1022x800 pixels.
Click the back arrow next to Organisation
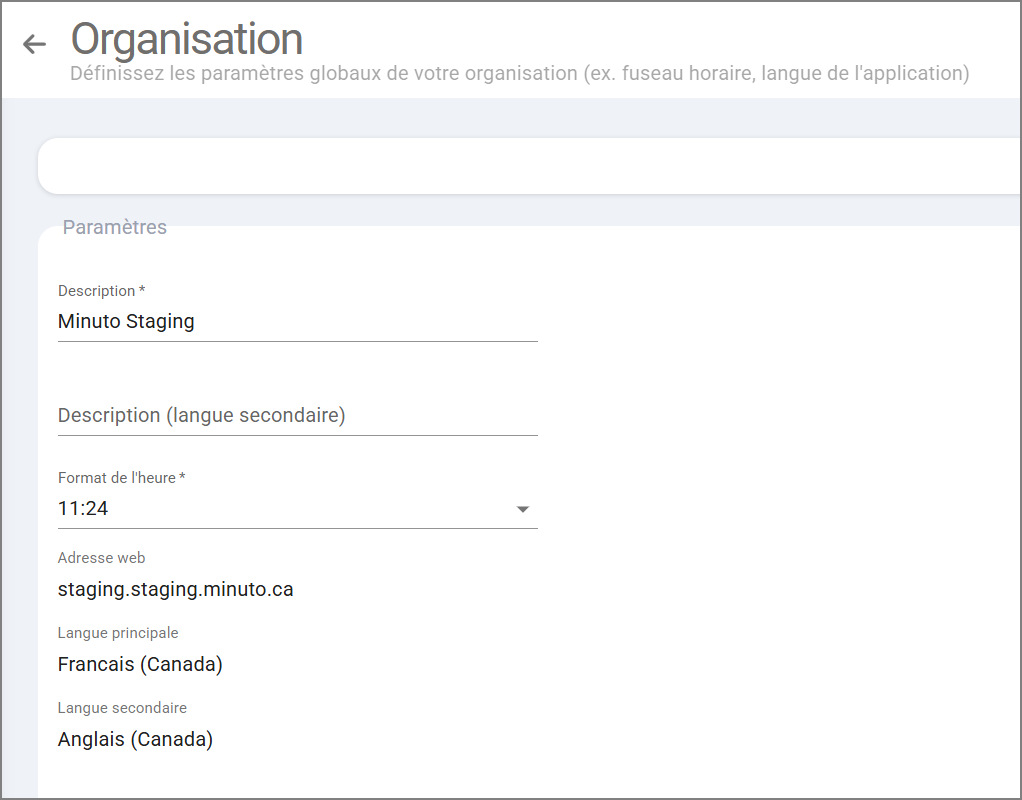point(35,44)
